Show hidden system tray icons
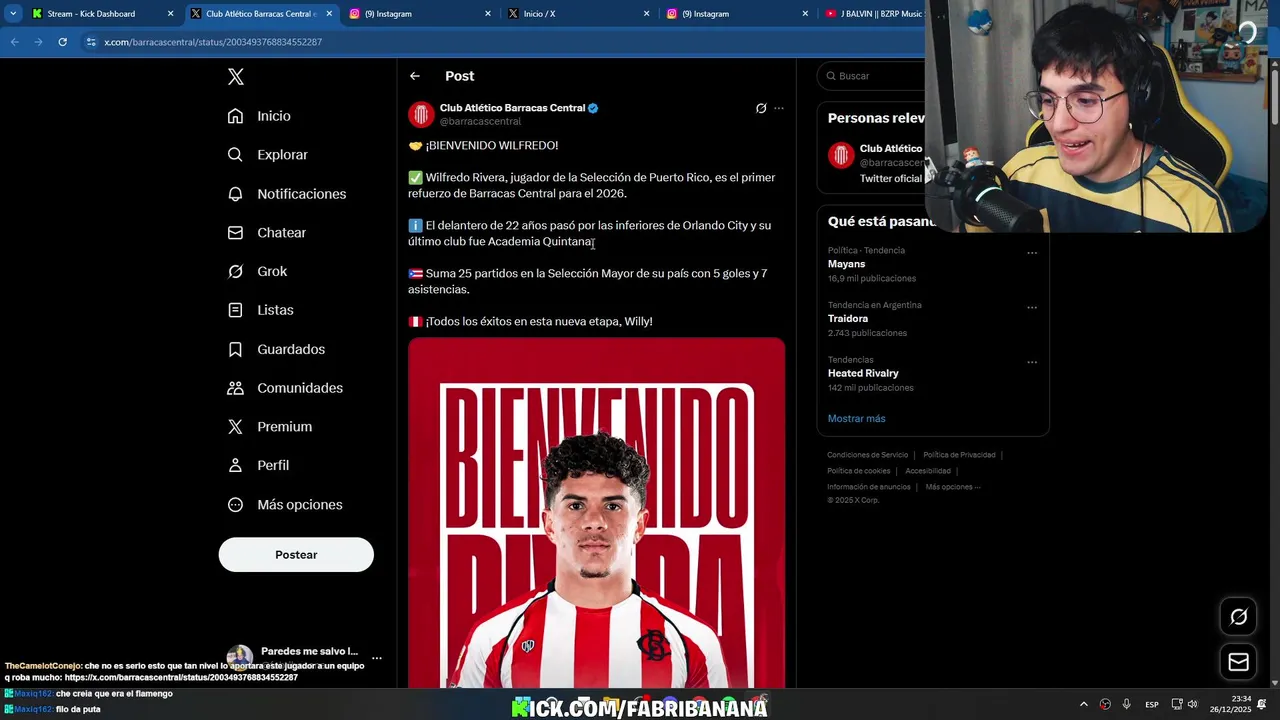Viewport: 1280px width, 720px height. point(1083,704)
